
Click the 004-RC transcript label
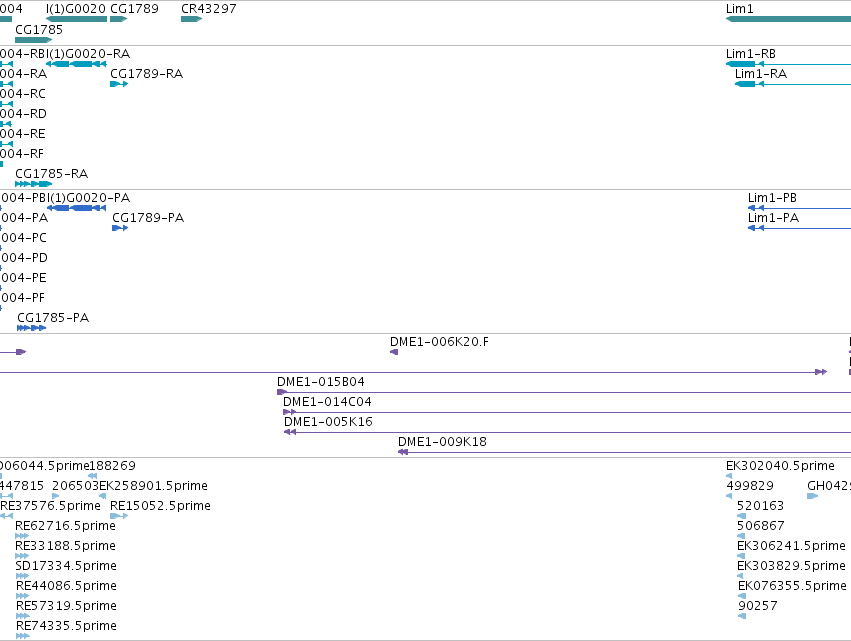(x=23, y=94)
